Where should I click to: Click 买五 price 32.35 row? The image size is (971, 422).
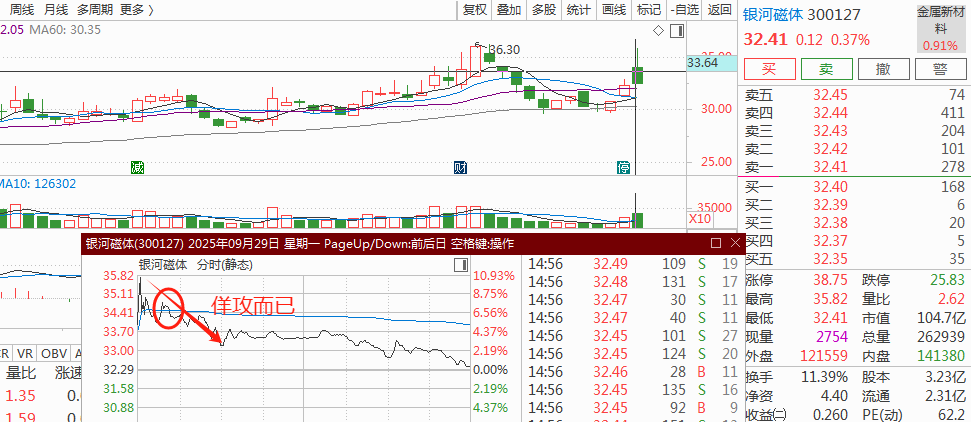(854, 259)
